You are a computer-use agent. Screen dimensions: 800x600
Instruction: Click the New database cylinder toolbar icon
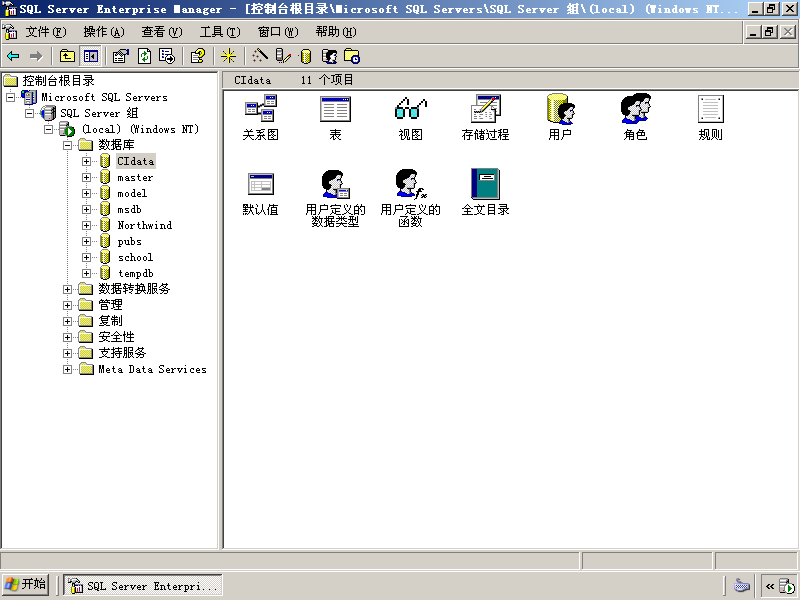pos(306,56)
